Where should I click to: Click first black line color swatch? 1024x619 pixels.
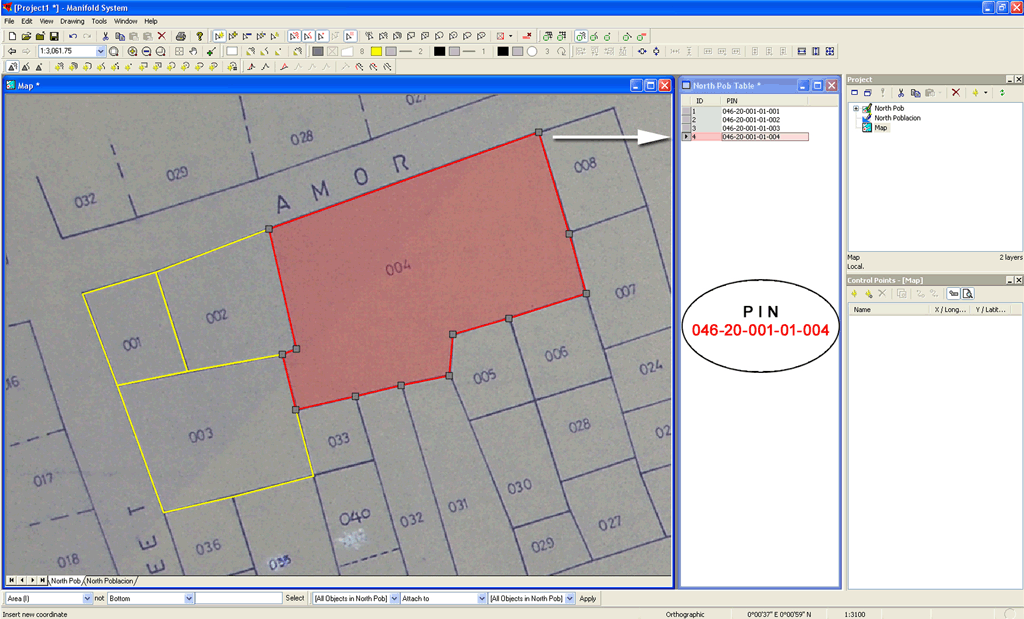click(x=440, y=51)
